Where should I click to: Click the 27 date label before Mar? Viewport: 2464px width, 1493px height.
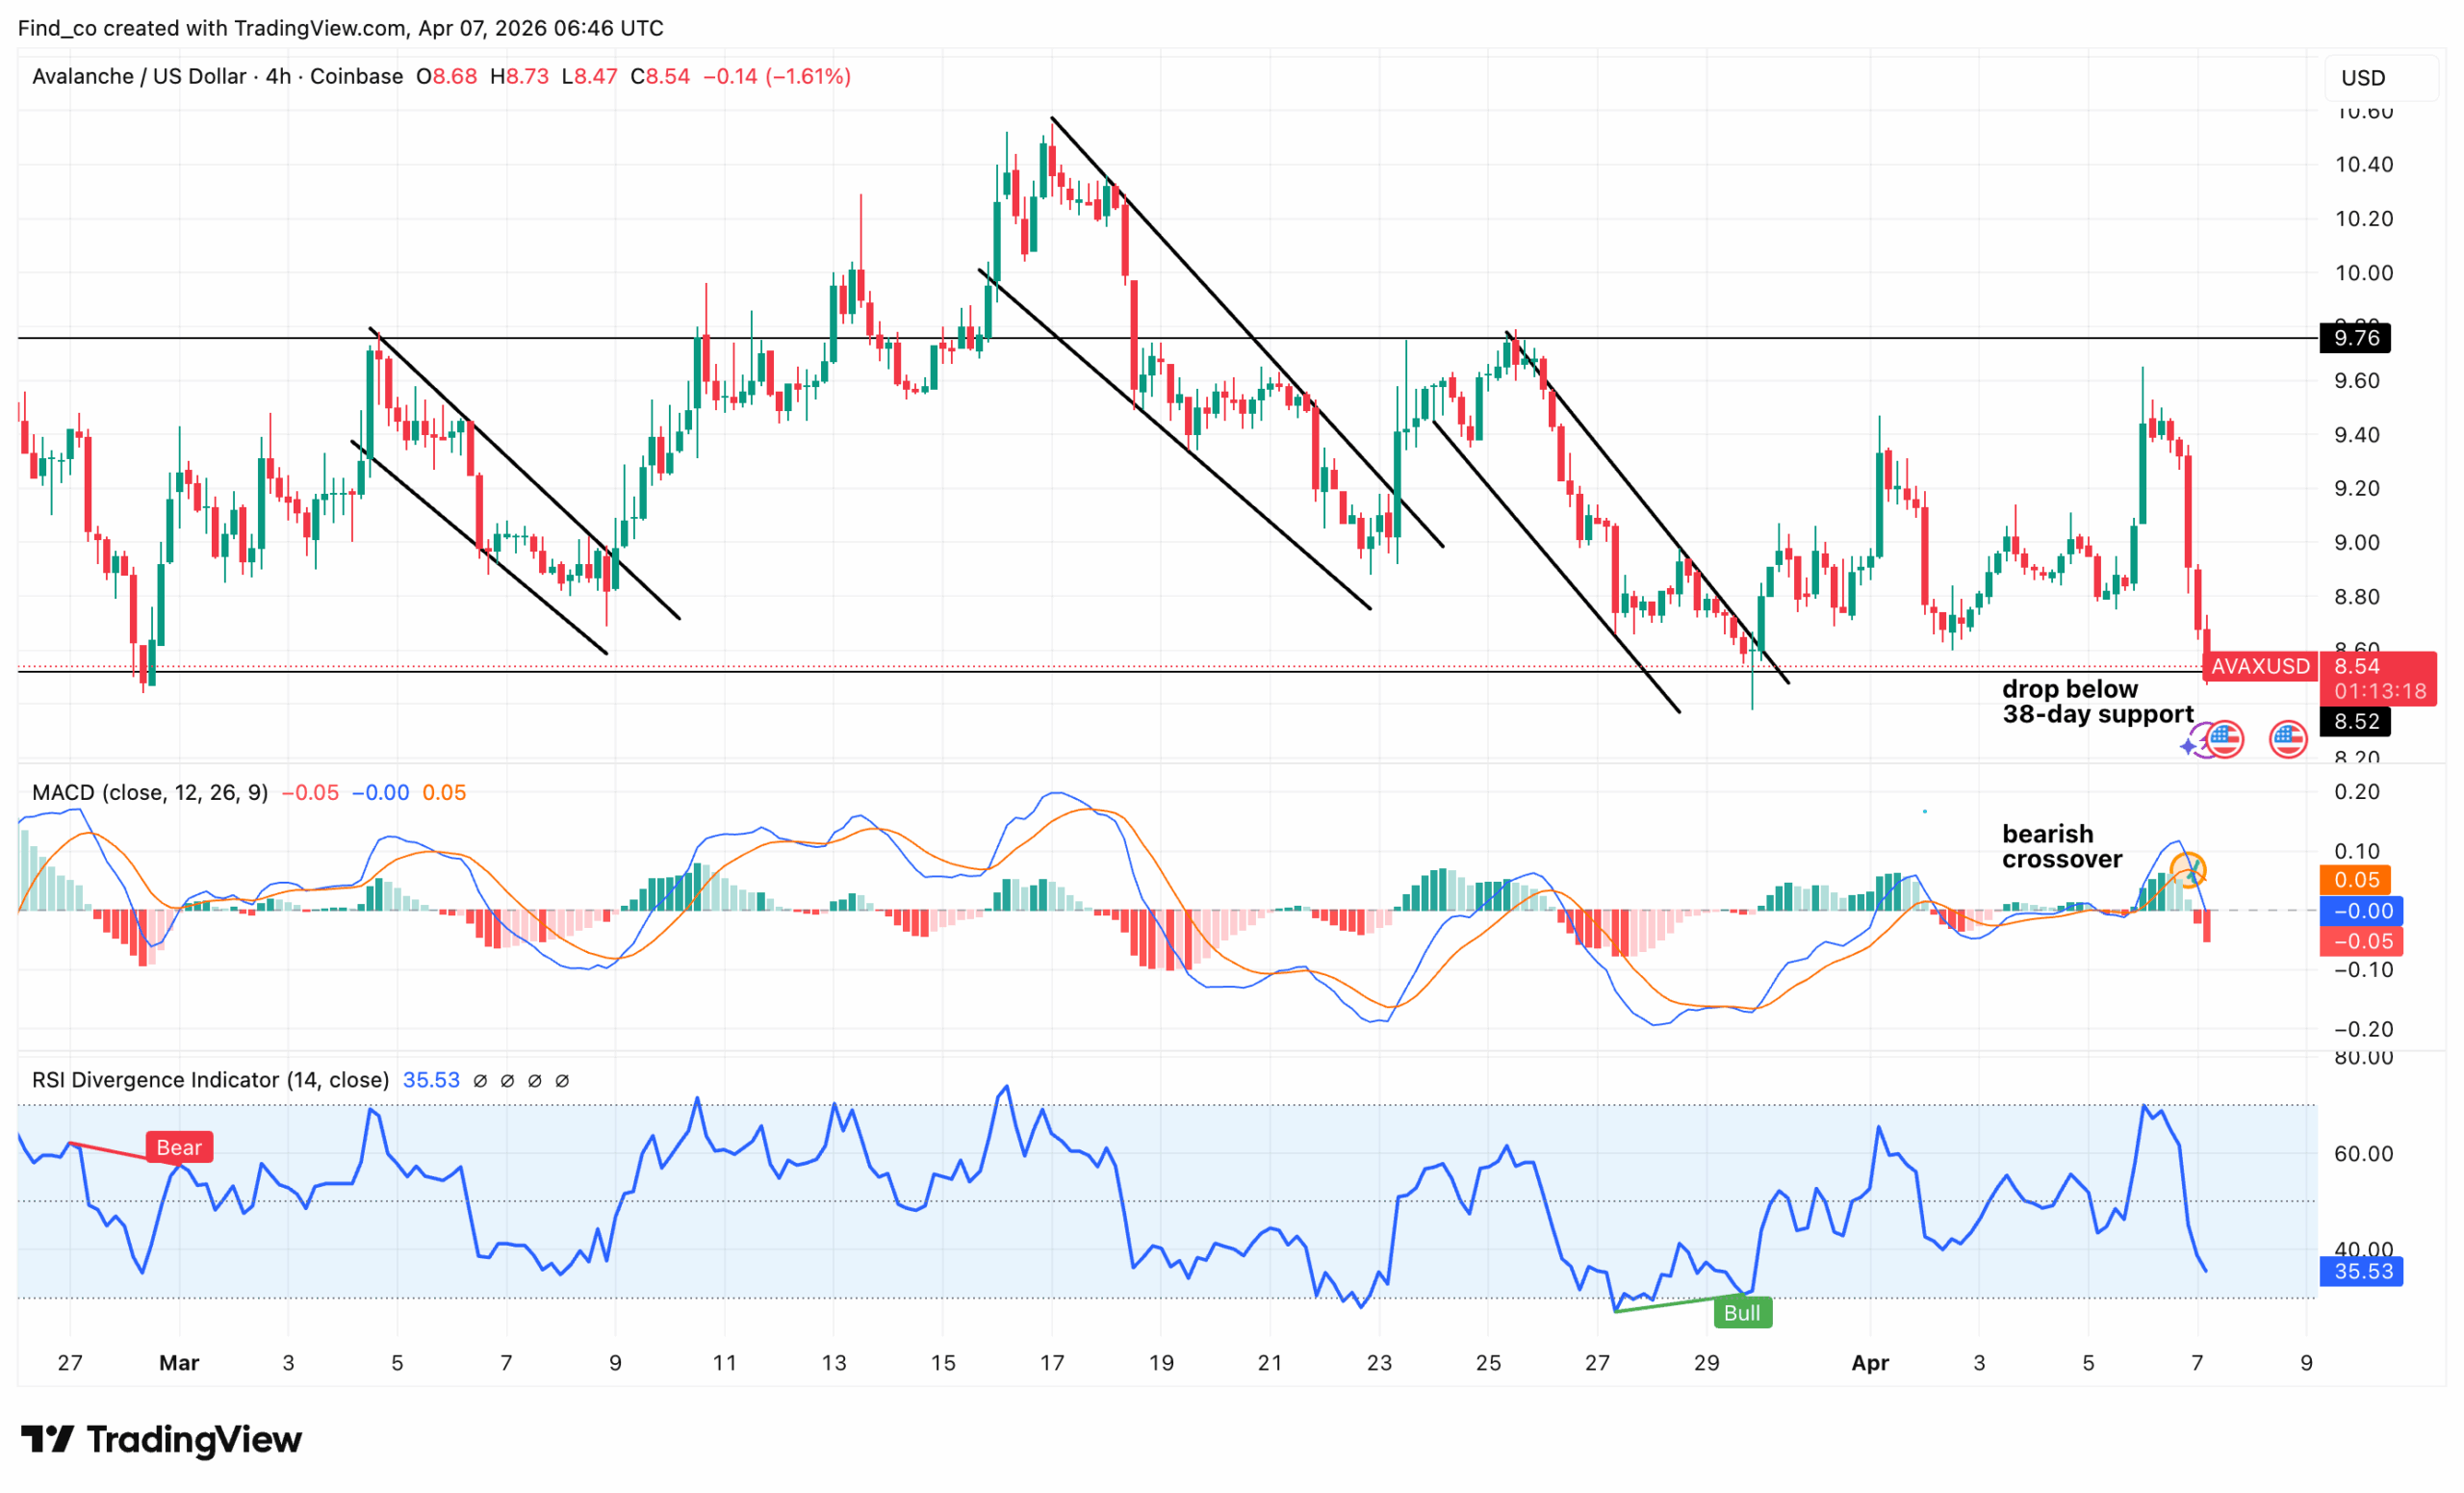(x=70, y=1363)
